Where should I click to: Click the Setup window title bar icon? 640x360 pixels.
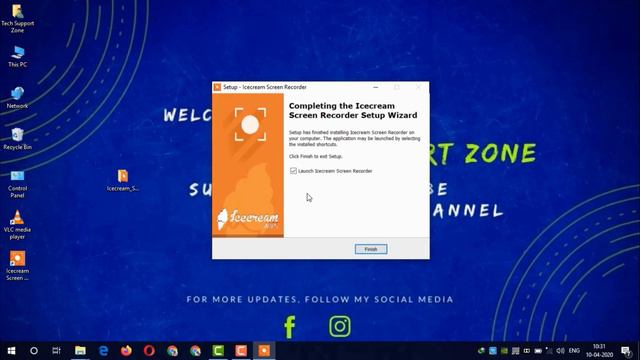[x=218, y=87]
